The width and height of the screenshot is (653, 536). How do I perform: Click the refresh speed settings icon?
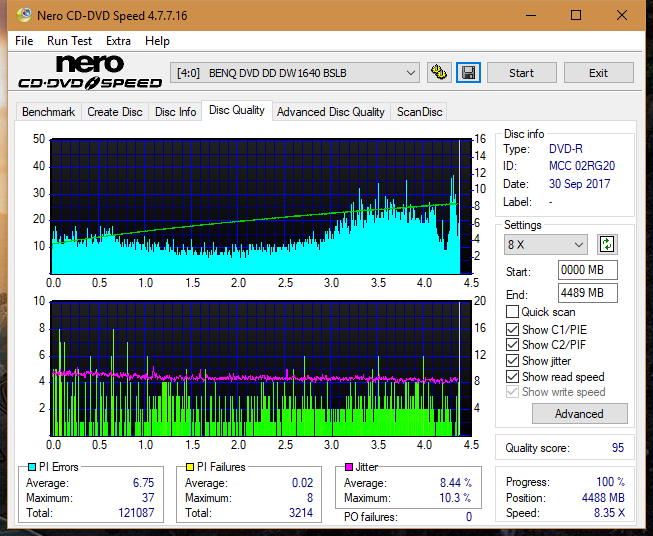pyautogui.click(x=607, y=244)
